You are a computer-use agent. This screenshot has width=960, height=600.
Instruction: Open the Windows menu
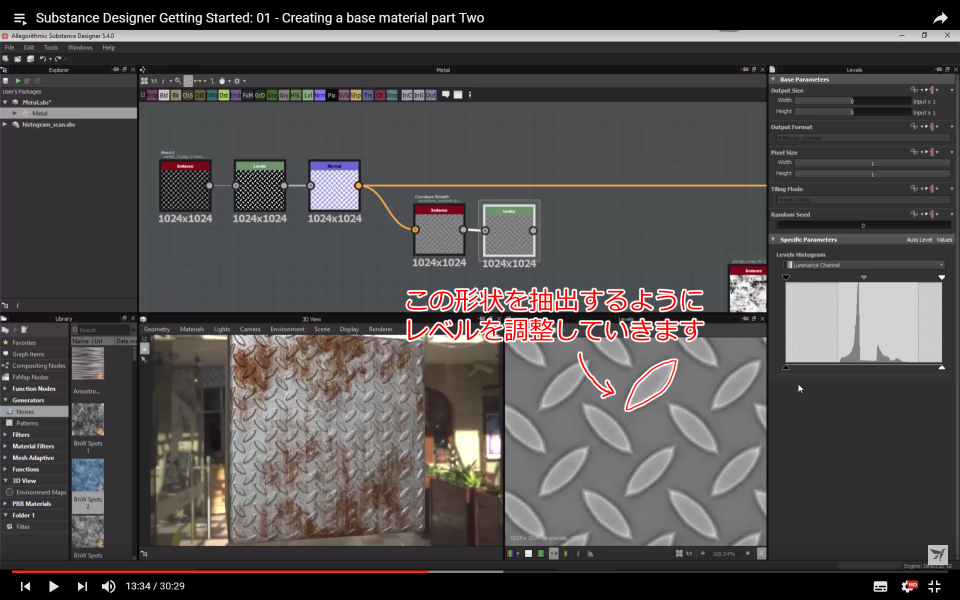[80, 47]
